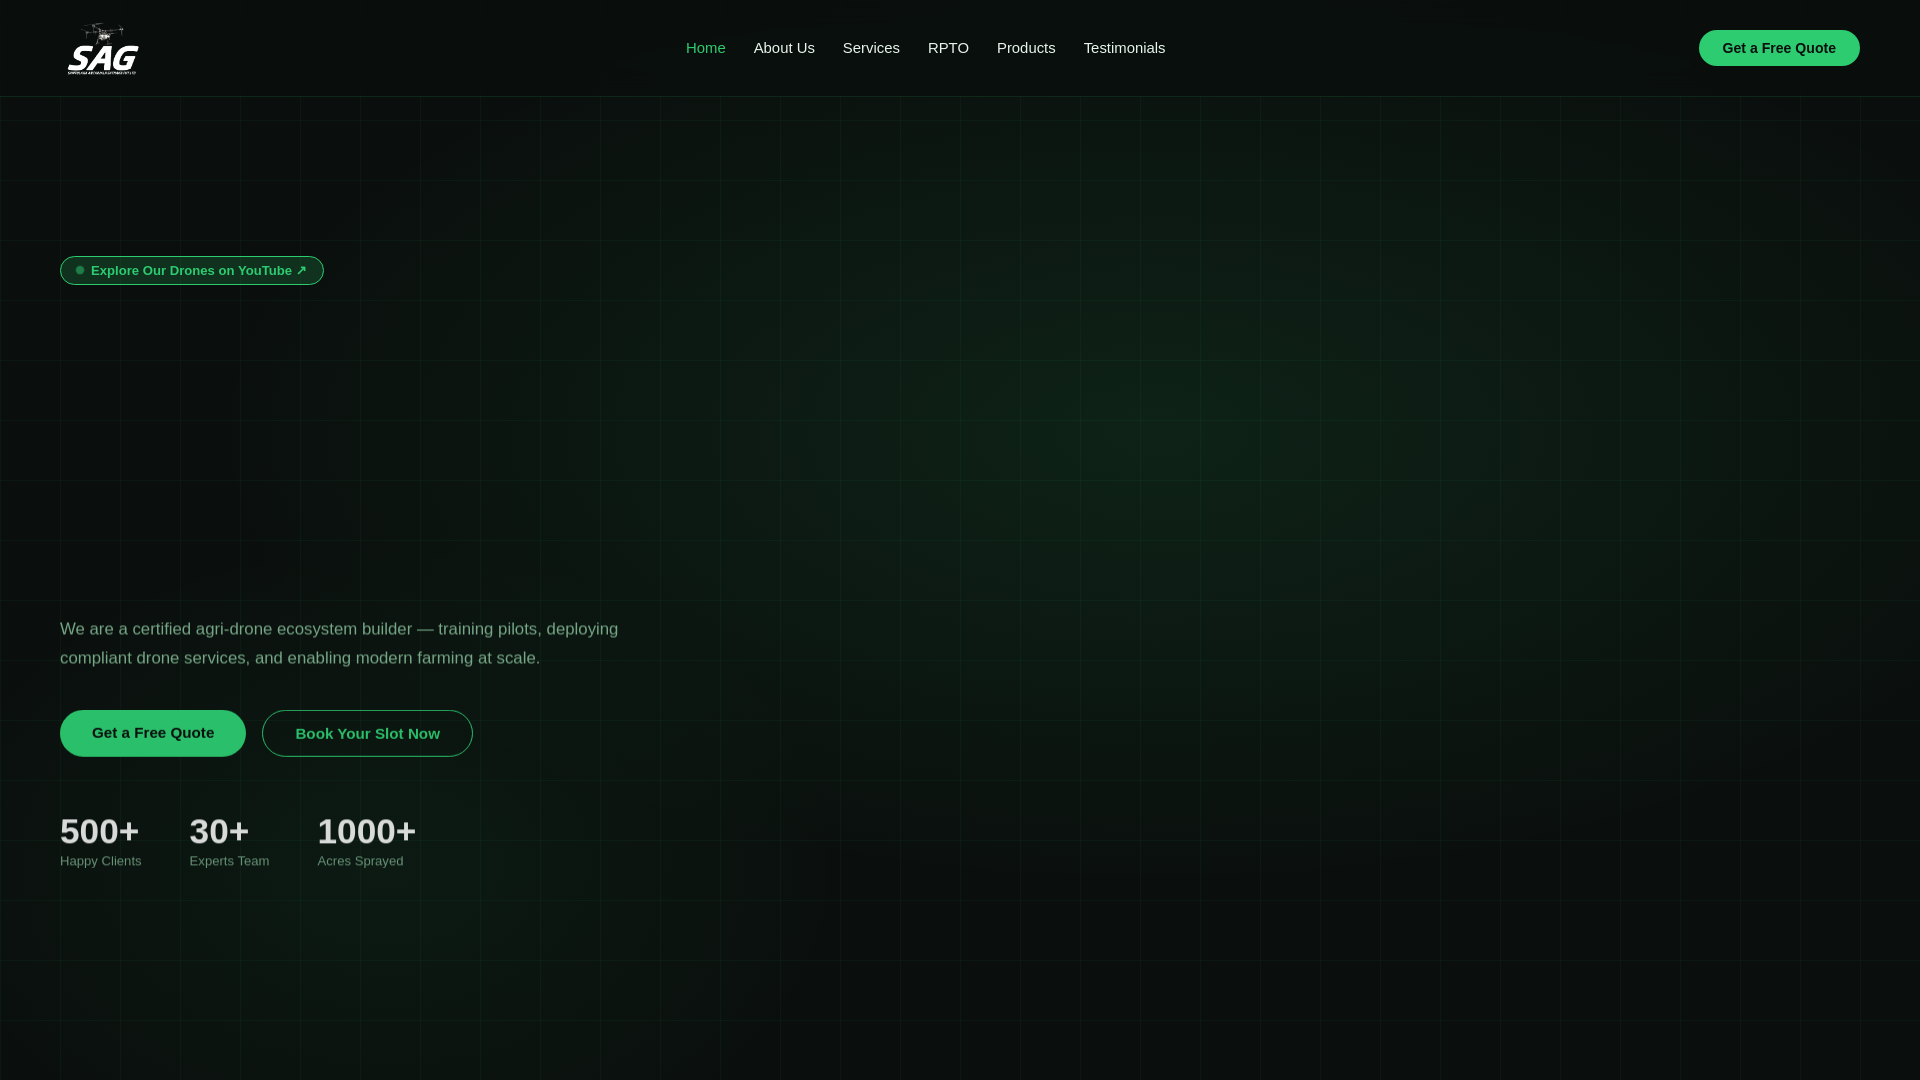Click the hero Get a Free Quote button
Image resolution: width=1920 pixels, height=1080 pixels.
[153, 733]
